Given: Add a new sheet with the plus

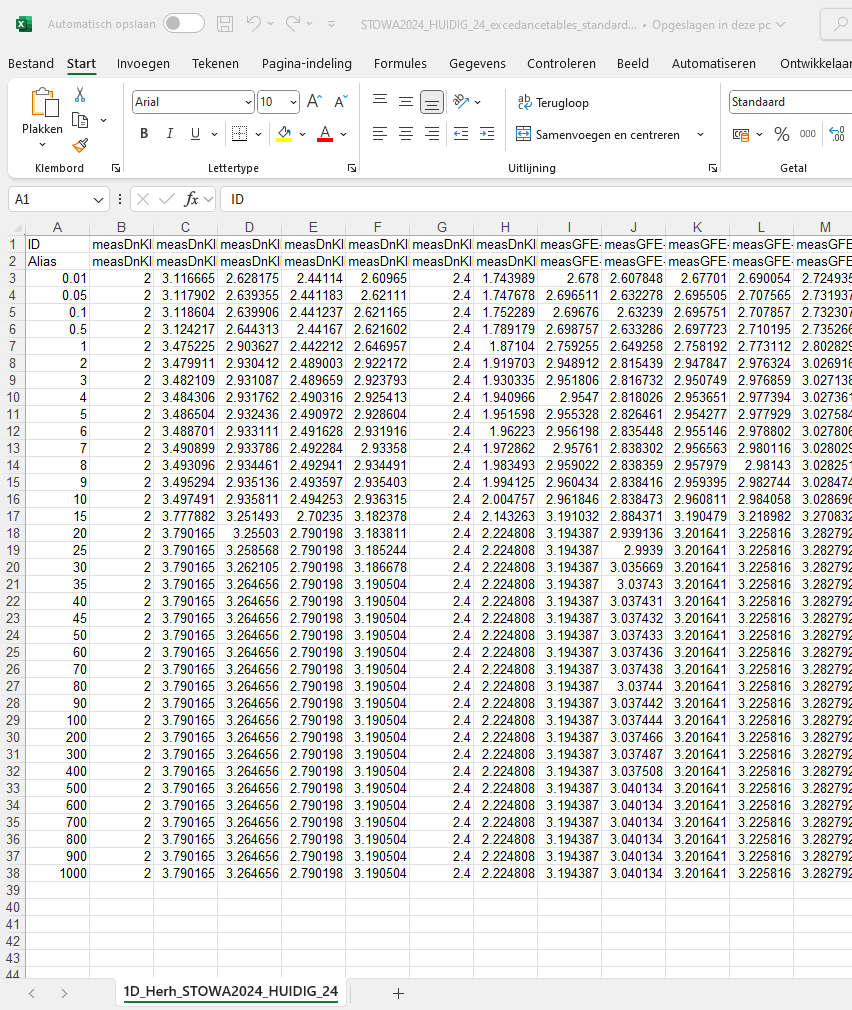Looking at the screenshot, I should (x=398, y=993).
